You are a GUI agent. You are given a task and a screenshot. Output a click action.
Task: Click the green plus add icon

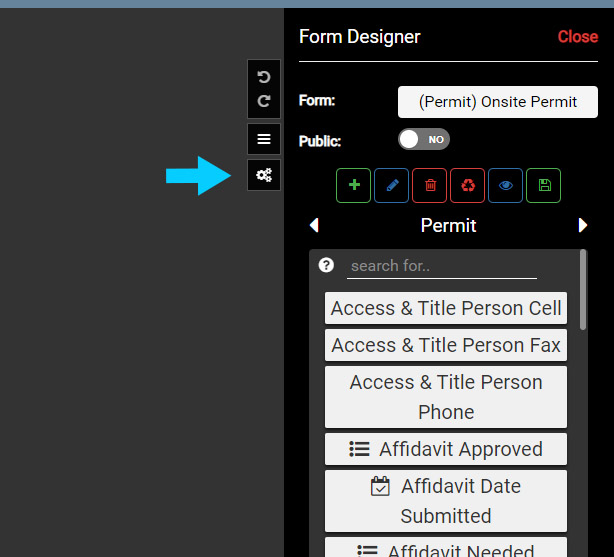pos(353,185)
